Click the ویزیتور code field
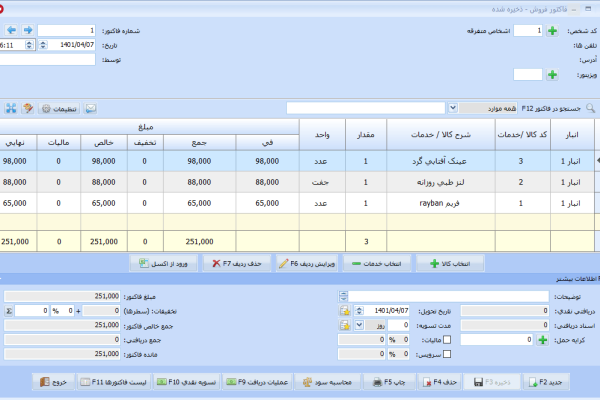 [528, 75]
